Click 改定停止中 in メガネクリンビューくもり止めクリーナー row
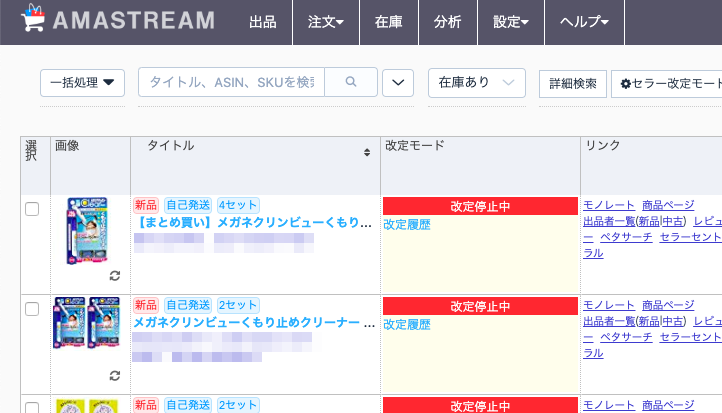The image size is (722, 413). click(x=480, y=306)
